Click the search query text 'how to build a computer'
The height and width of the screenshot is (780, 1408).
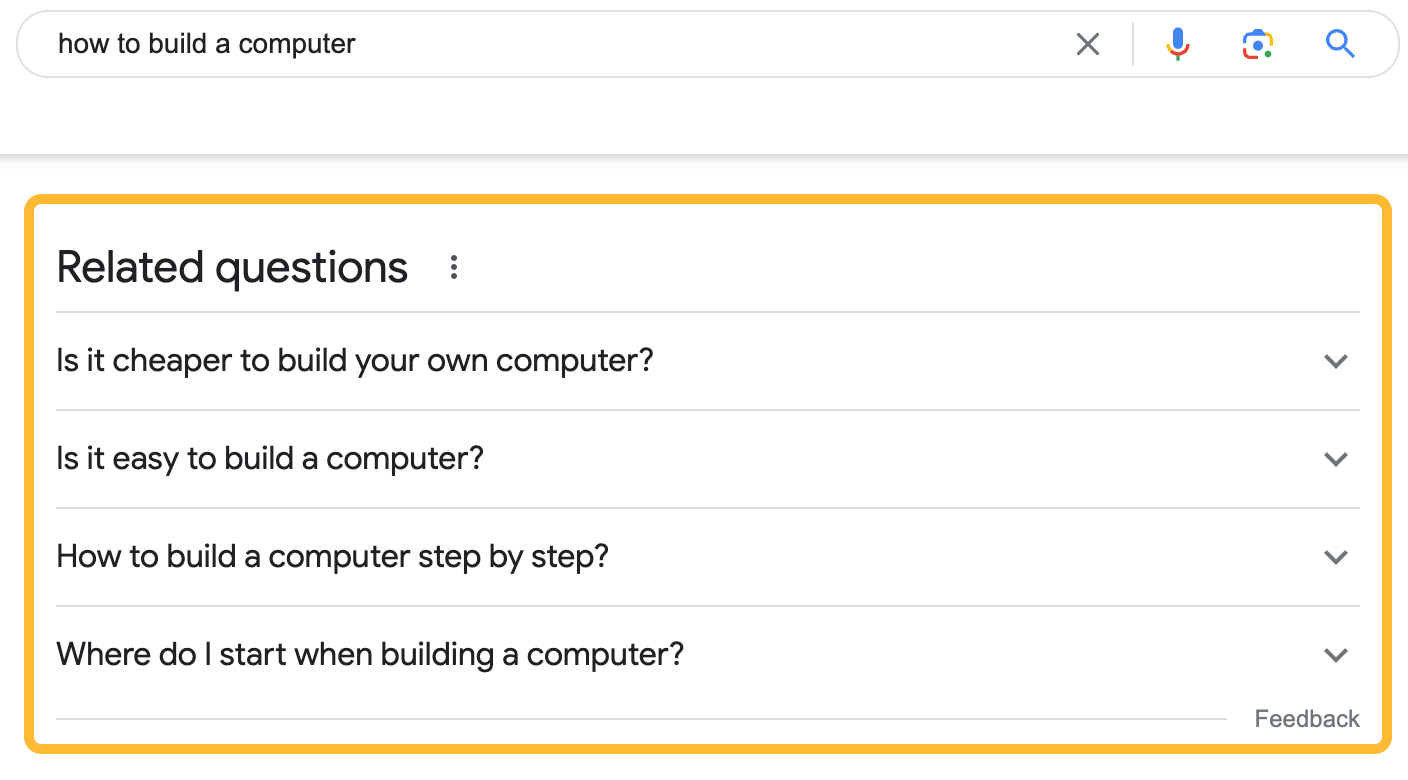click(x=207, y=44)
